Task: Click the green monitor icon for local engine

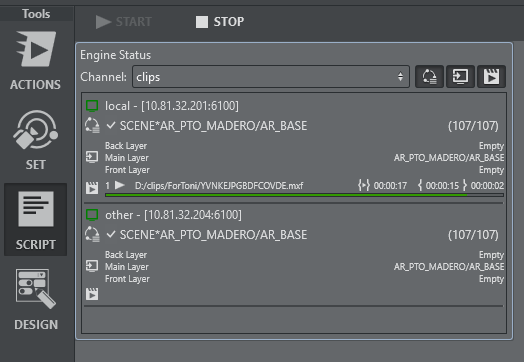Action: pos(92,106)
